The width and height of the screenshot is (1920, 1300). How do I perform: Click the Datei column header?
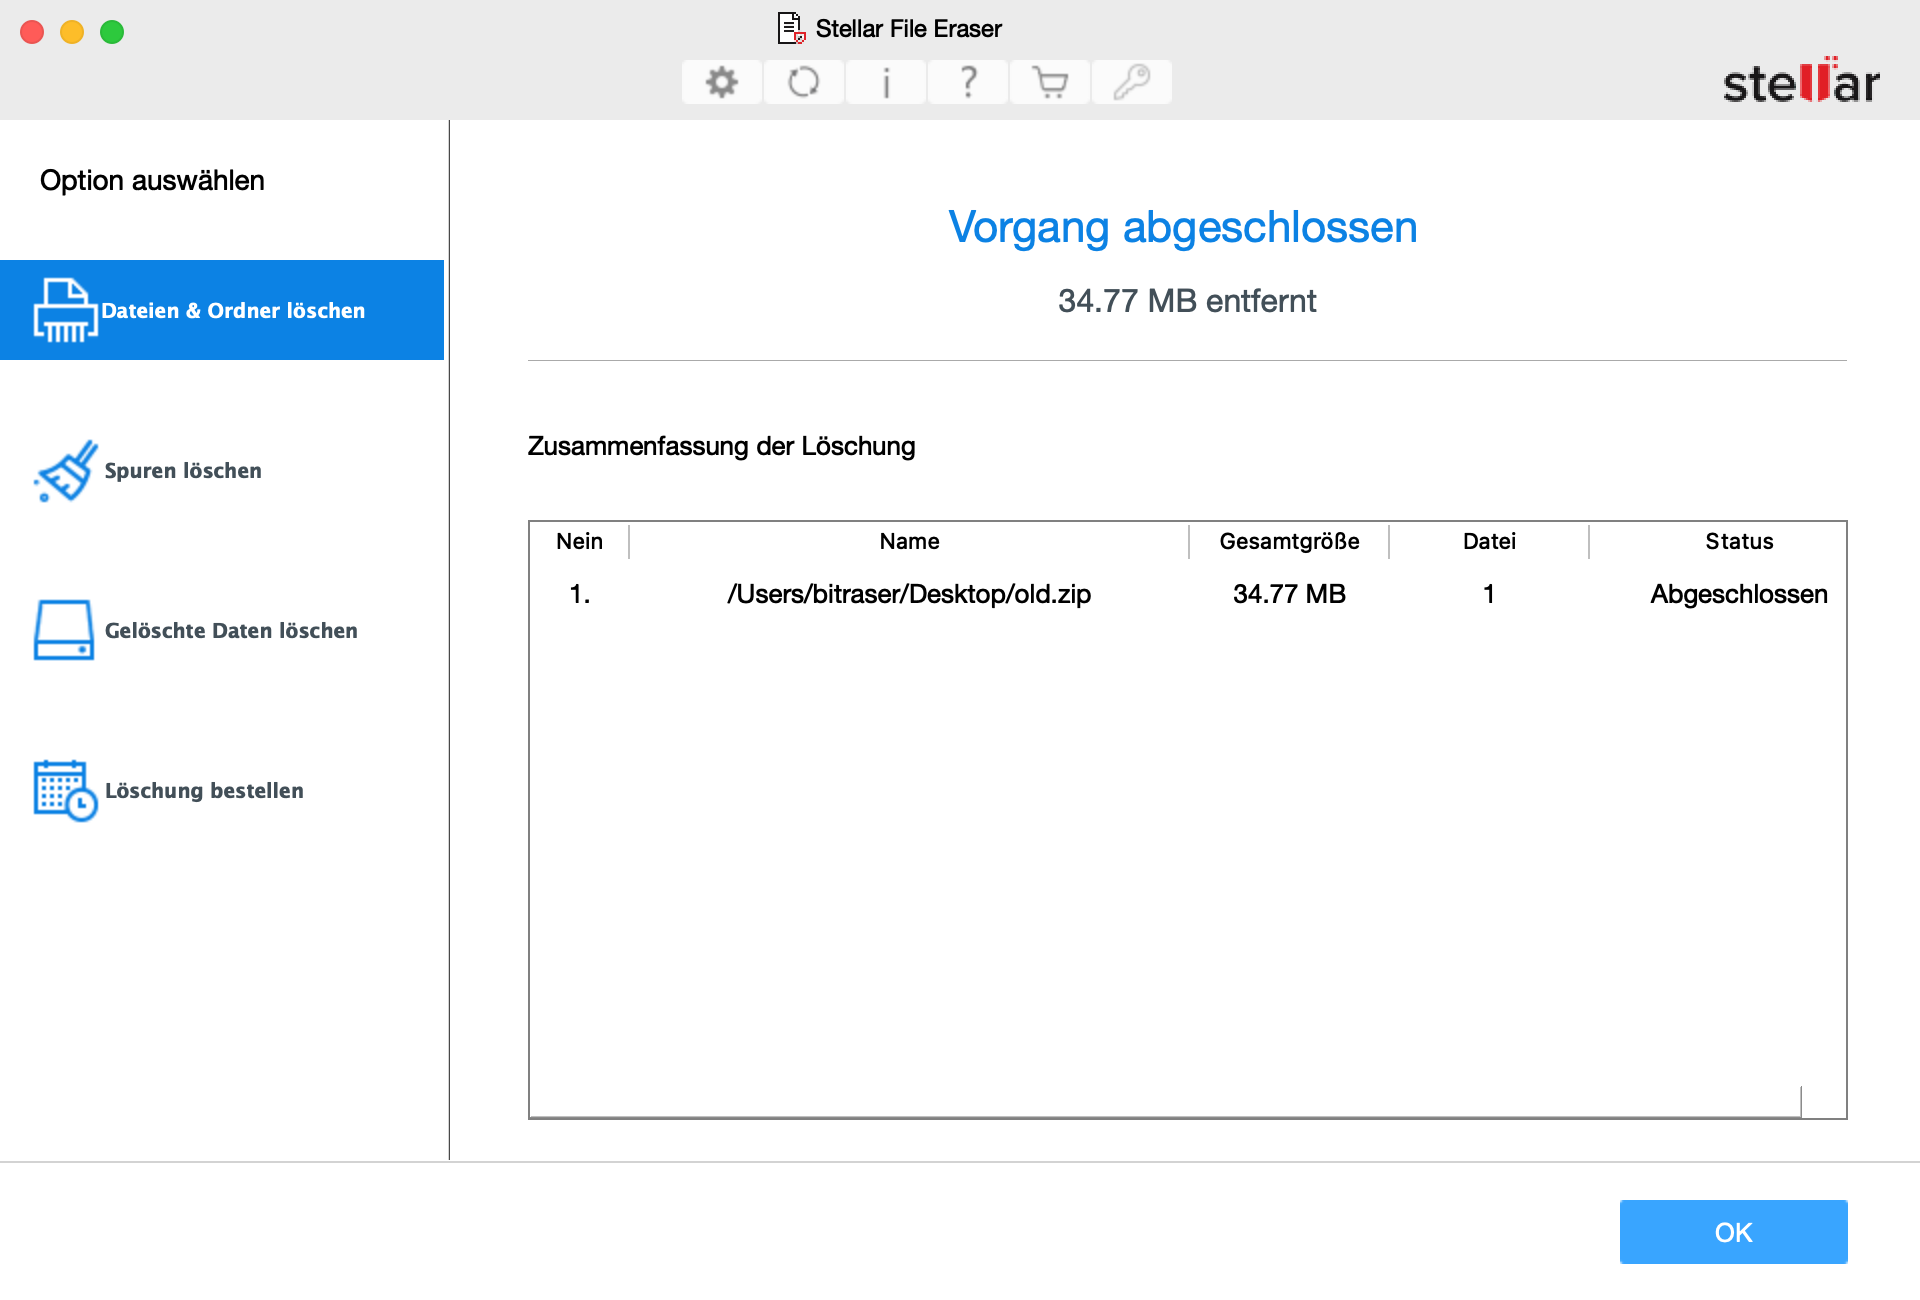tap(1489, 541)
